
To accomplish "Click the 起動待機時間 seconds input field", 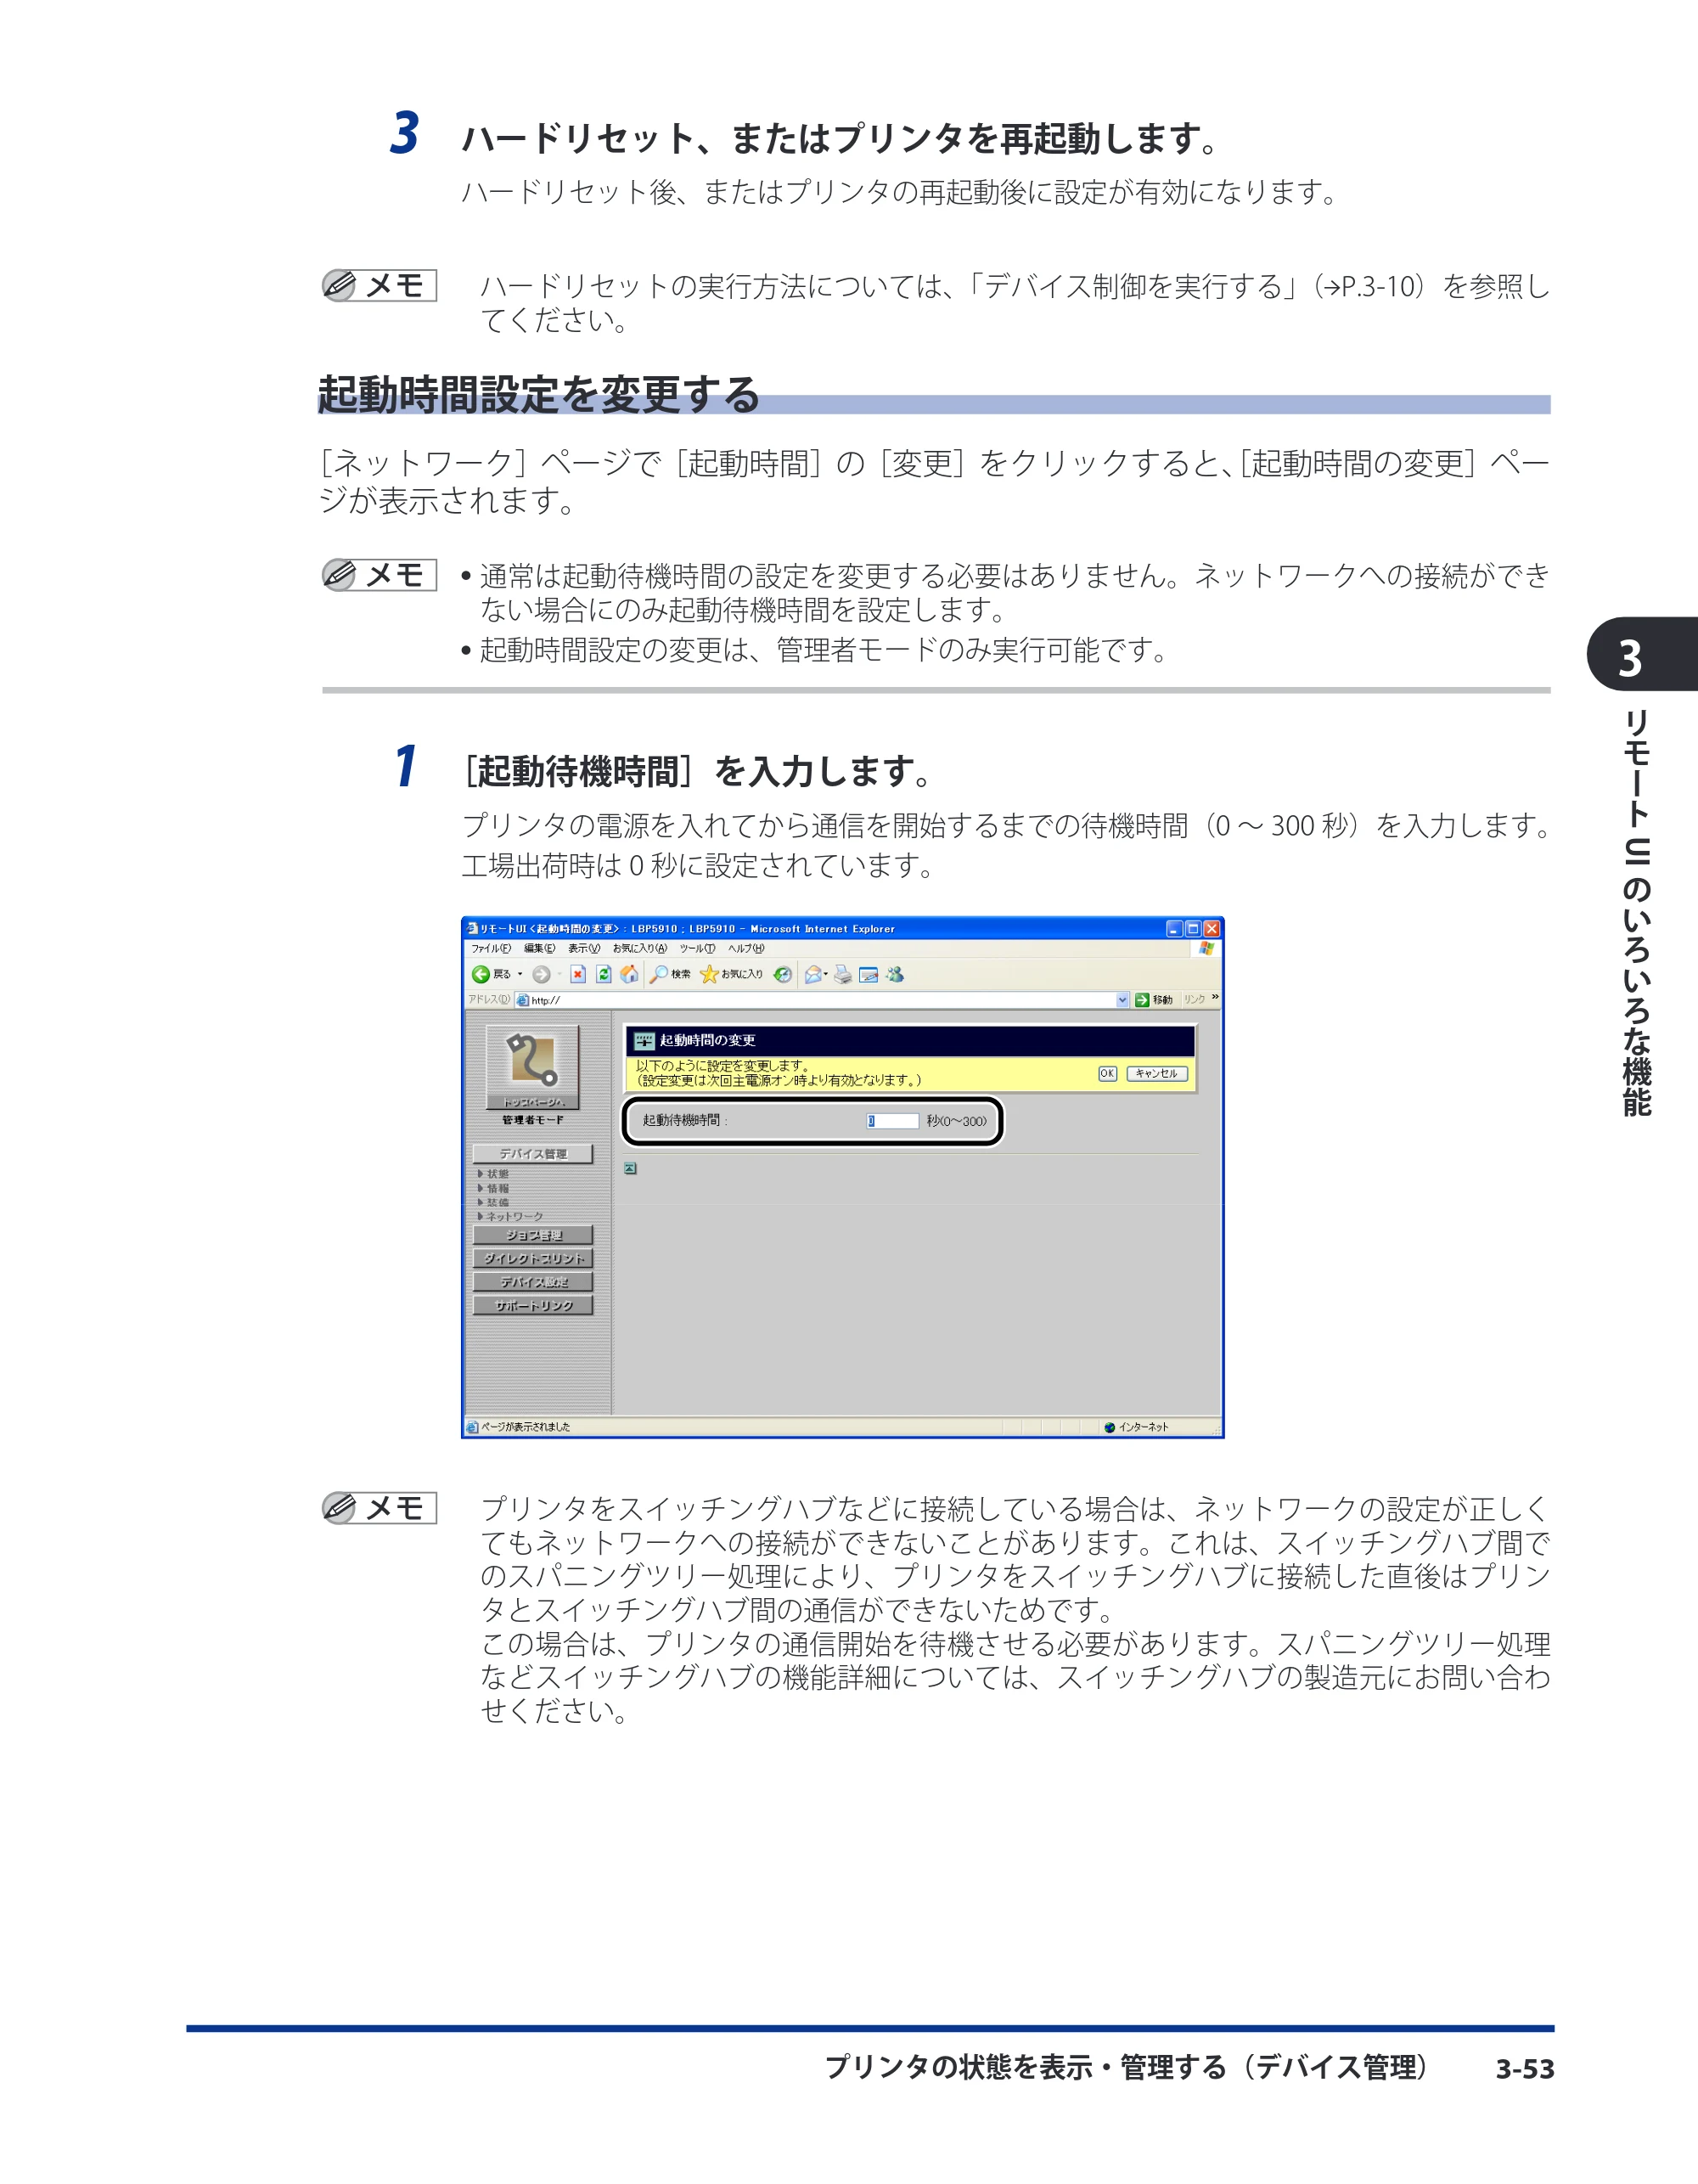I will tap(892, 1121).
